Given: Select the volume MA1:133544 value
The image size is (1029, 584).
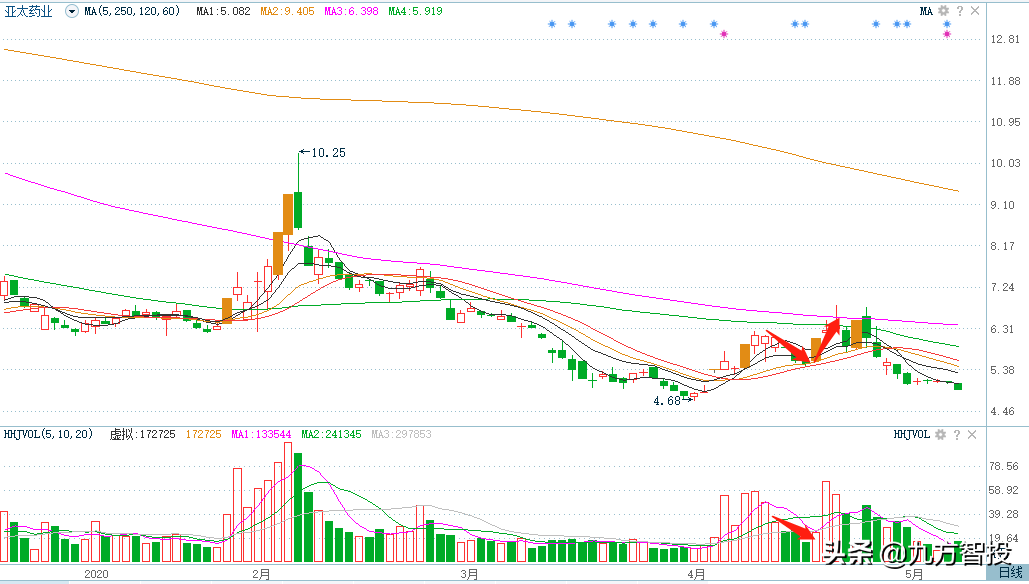Looking at the screenshot, I should [x=261, y=434].
